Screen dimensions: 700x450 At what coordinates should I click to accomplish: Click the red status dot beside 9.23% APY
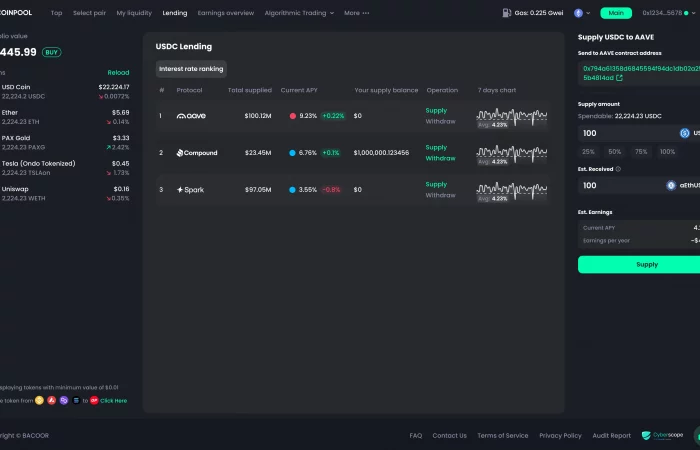click(x=293, y=116)
